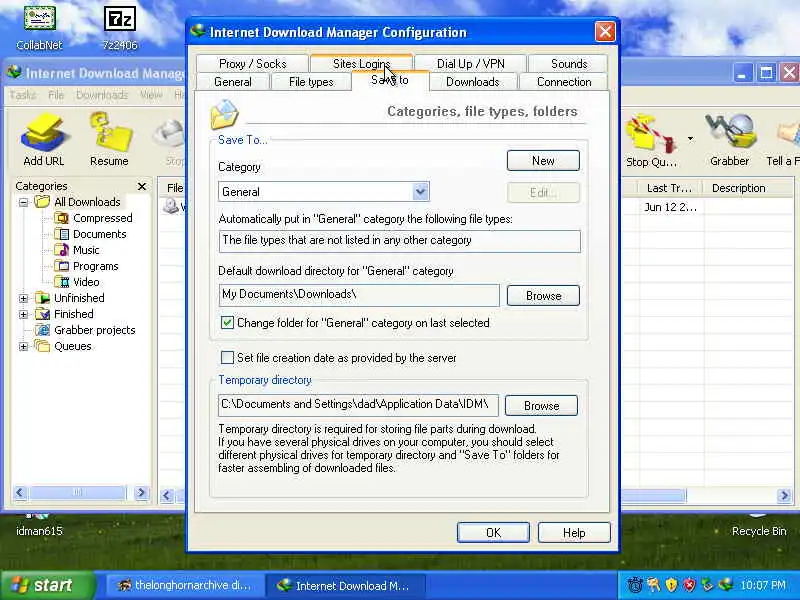
Task: Click the IDM icon in dialog title bar
Action: (x=198, y=31)
